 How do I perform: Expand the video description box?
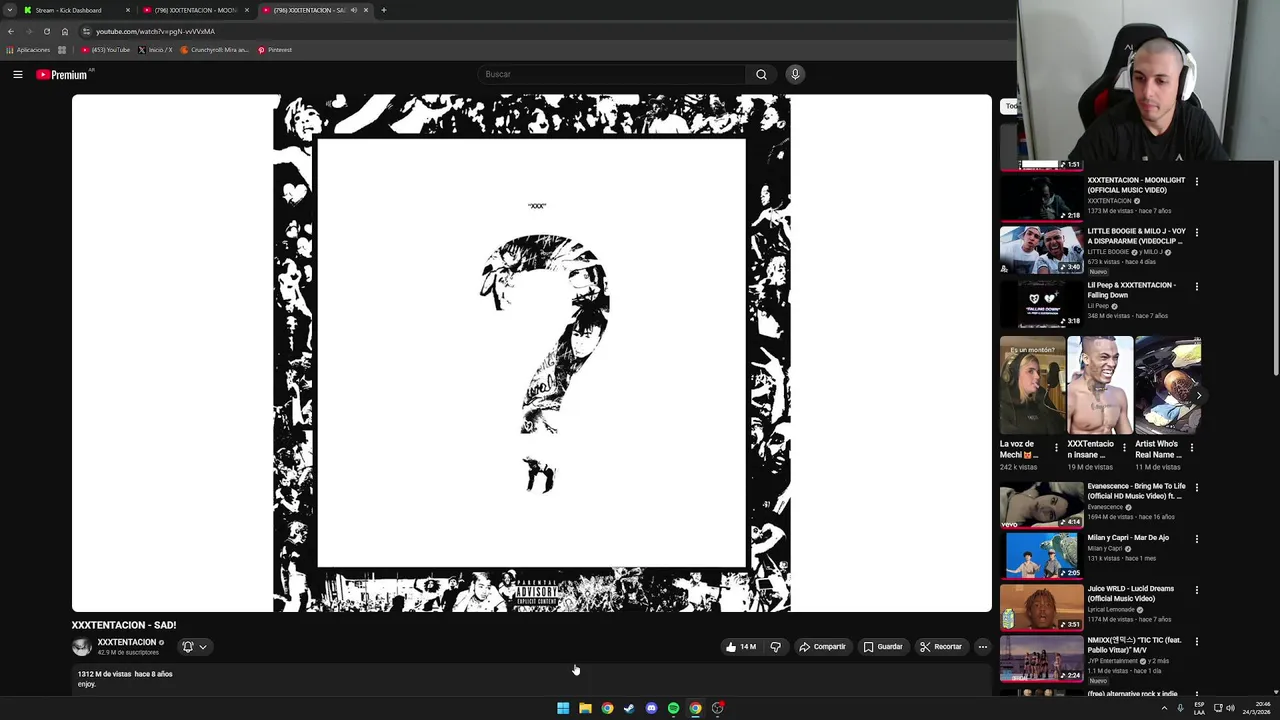click(x=531, y=679)
